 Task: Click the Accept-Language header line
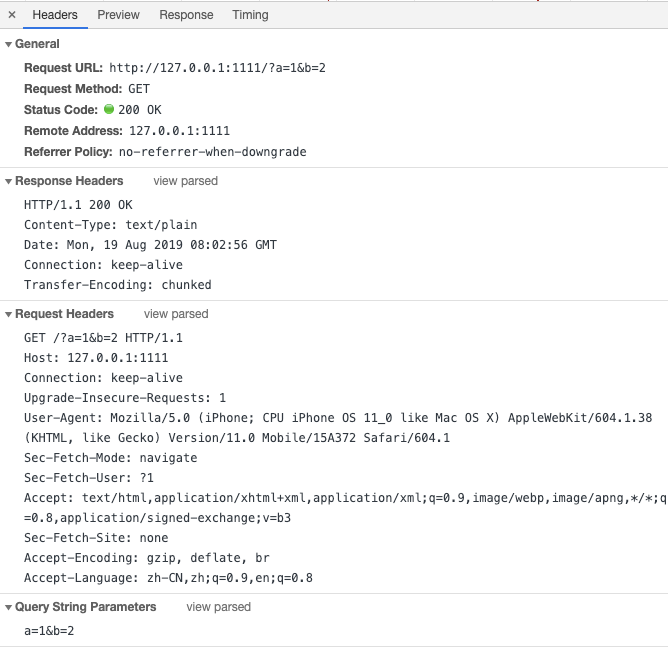(x=168, y=578)
